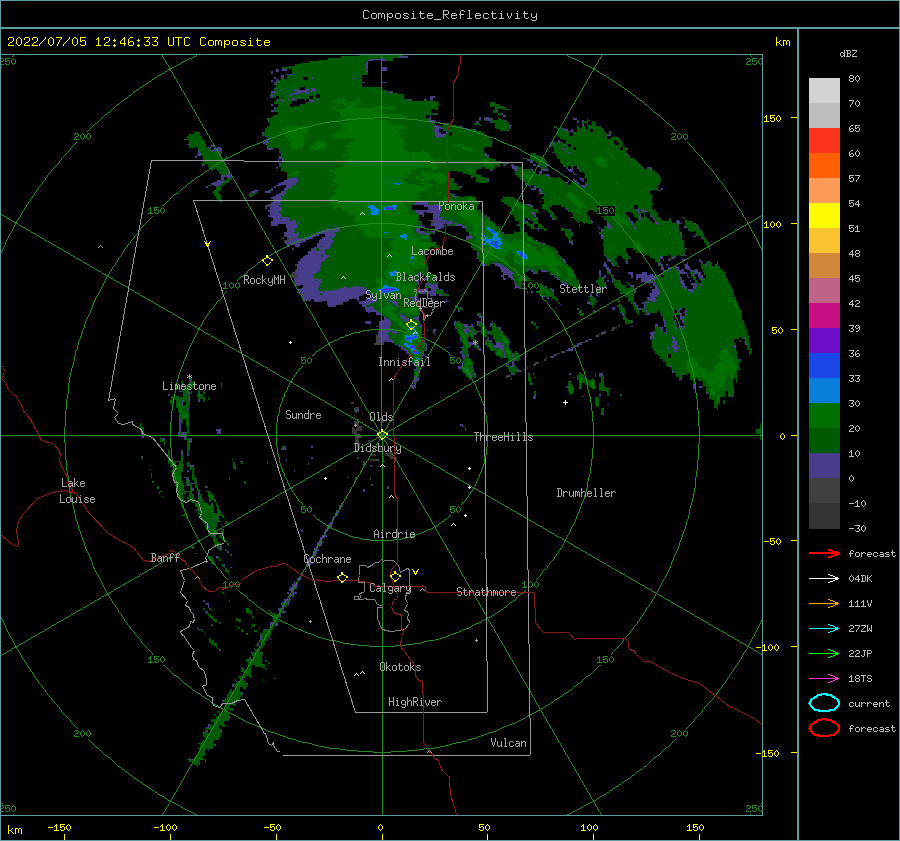Click the white 04DK arrow icon
Screen dimensions: 900x841
[x=824, y=579]
